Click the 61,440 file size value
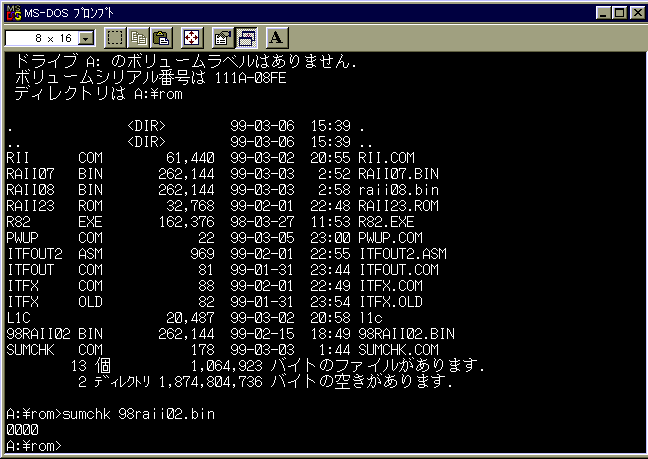This screenshot has width=648, height=459. click(190, 158)
